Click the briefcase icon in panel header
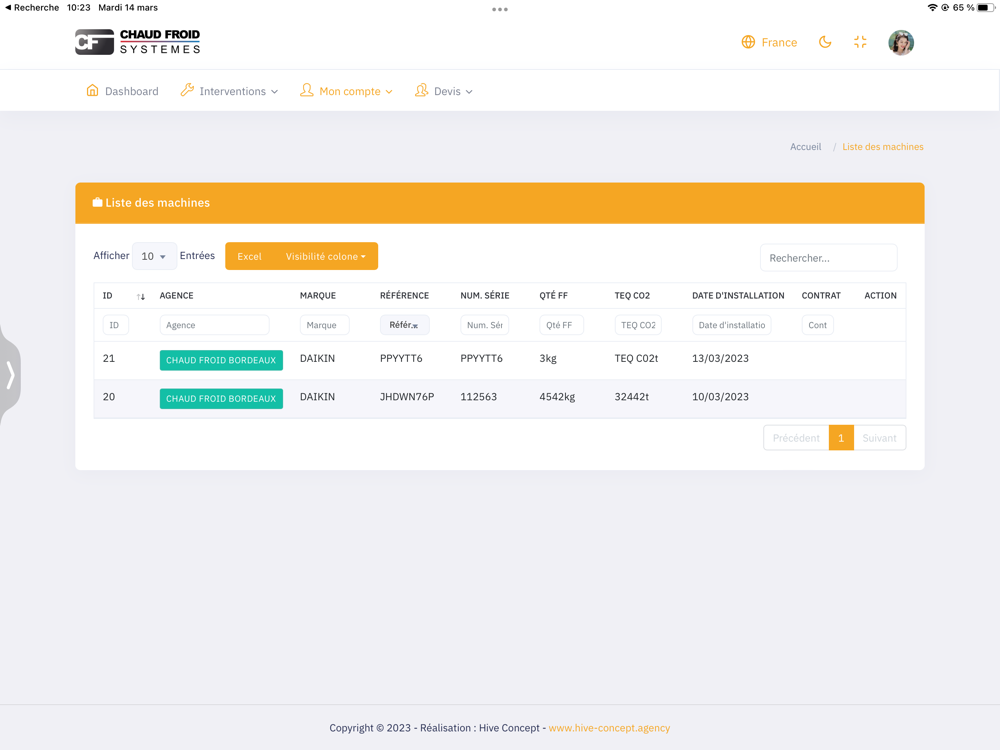Image resolution: width=1000 pixels, height=750 pixels. [x=98, y=202]
